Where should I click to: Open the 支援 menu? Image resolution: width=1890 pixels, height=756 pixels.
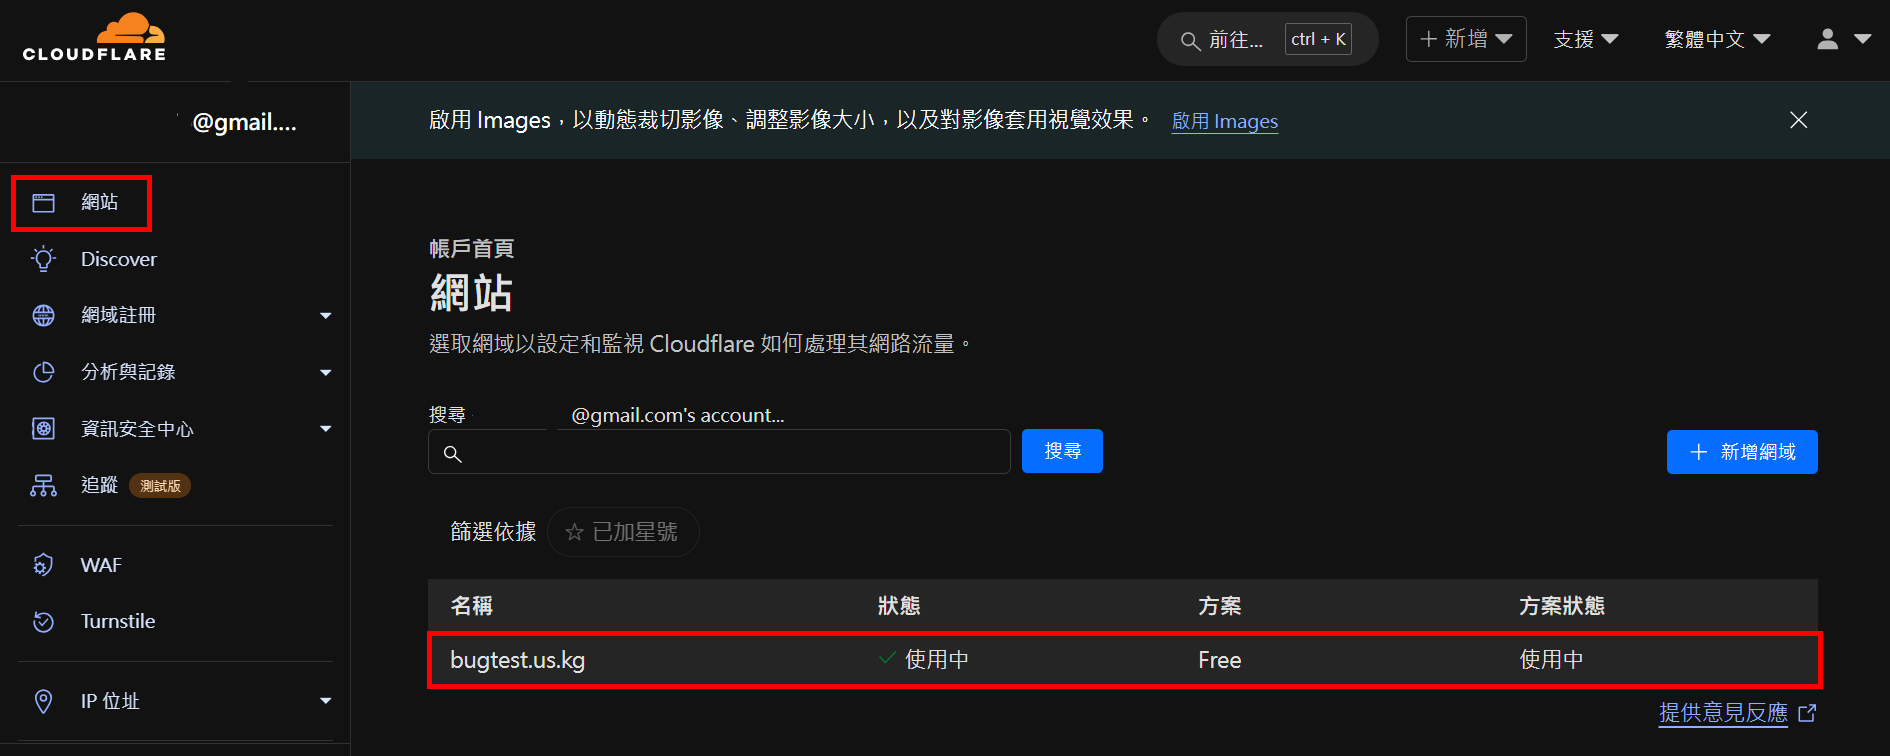point(1586,39)
